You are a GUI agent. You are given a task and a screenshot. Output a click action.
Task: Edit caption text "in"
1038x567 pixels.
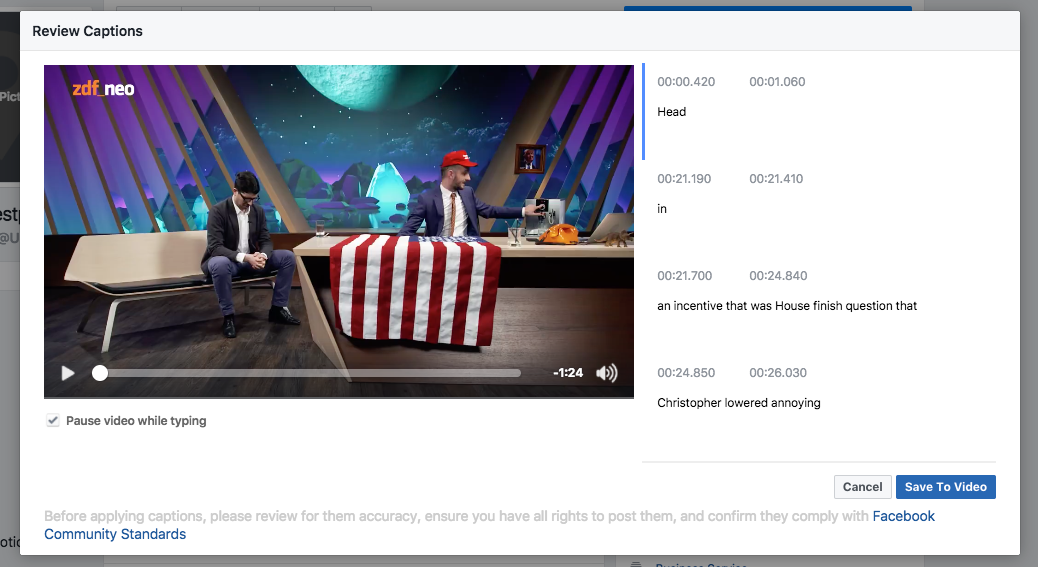point(662,209)
